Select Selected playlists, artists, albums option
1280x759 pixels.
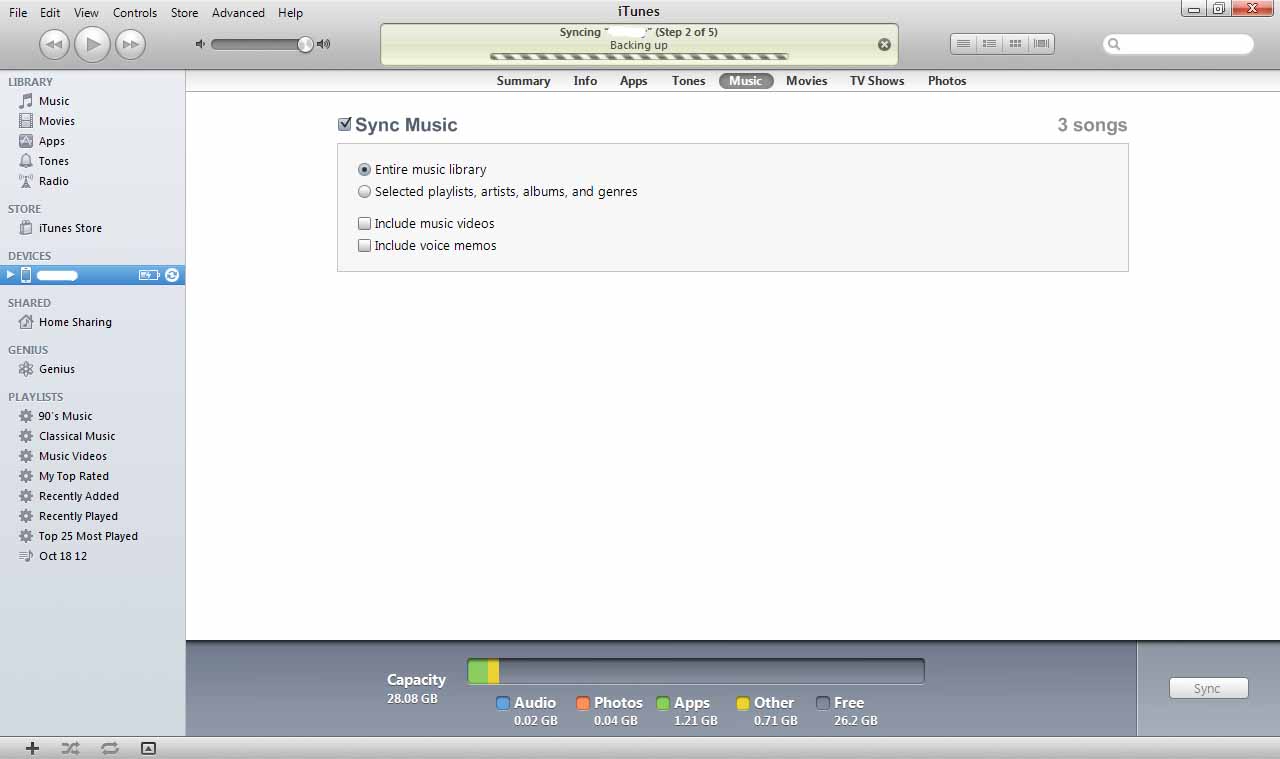point(364,192)
